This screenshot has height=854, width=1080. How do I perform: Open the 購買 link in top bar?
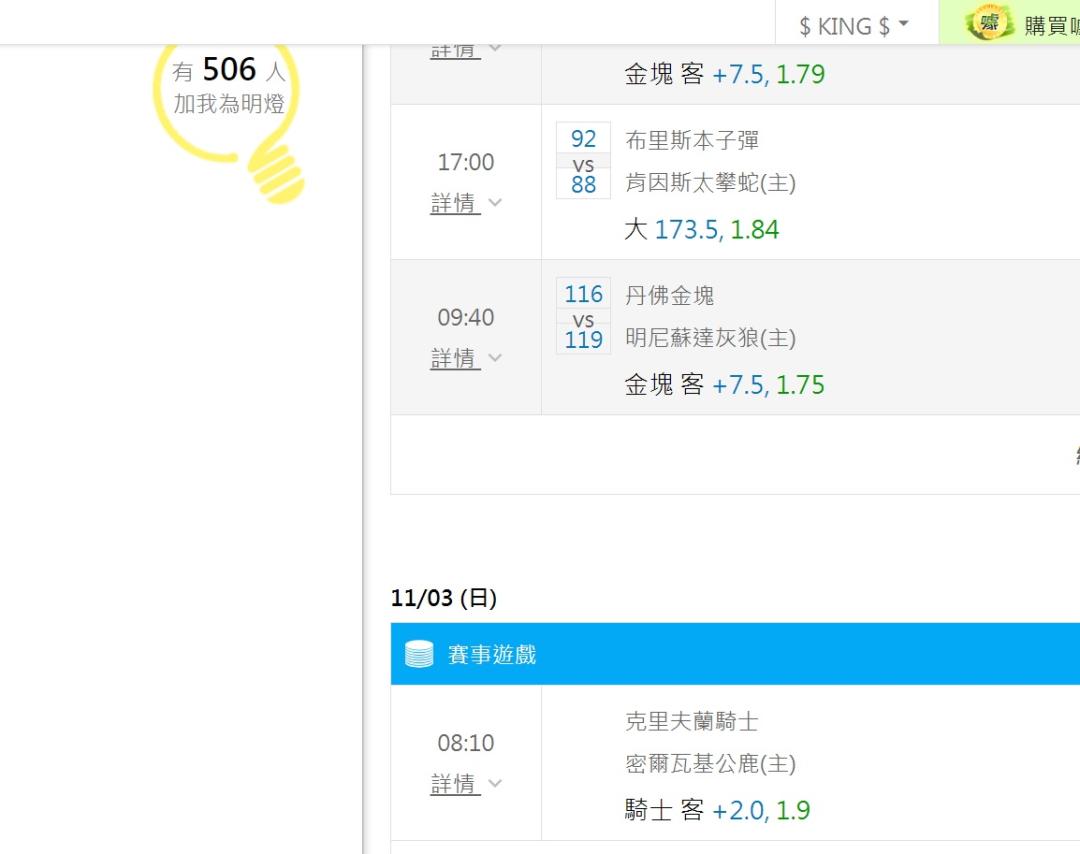pos(1051,25)
